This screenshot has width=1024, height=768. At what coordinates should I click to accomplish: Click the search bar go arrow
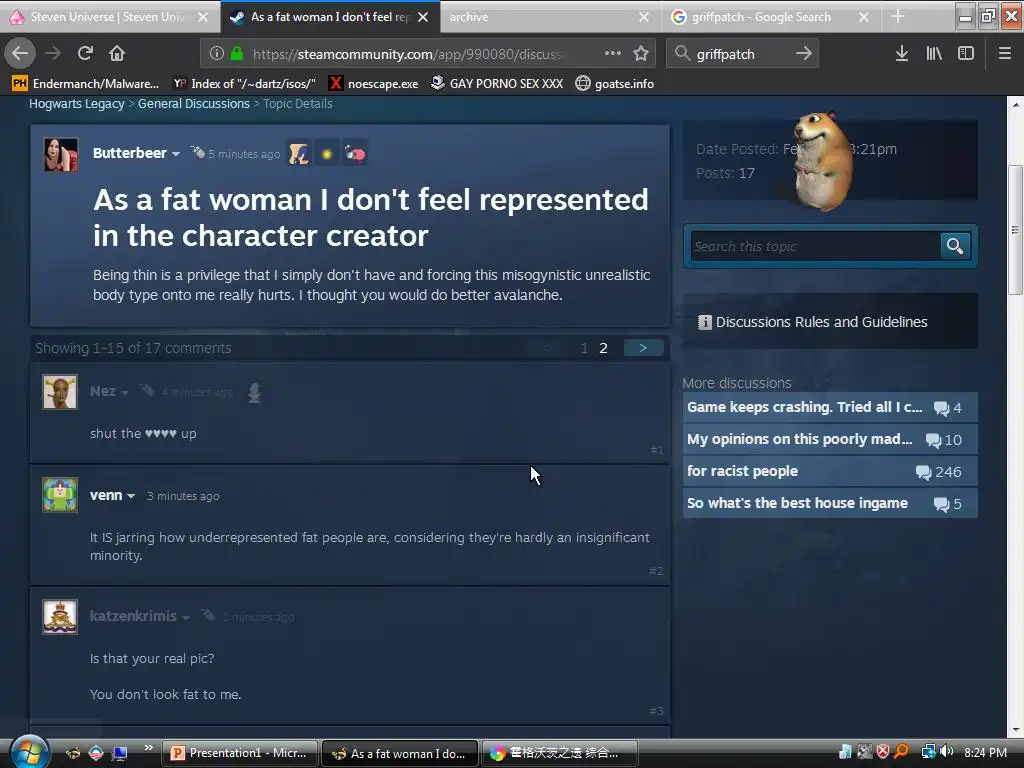click(804, 53)
